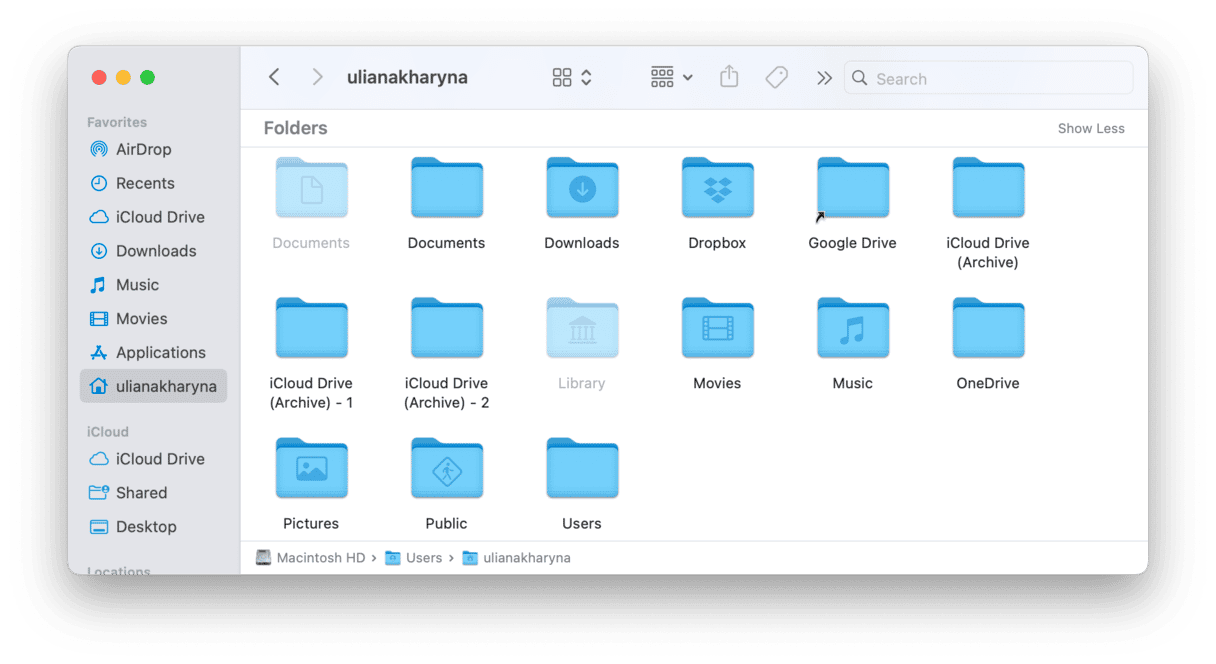Open the Group By dropdown menu
Viewport: 1216px width, 664px height.
(x=671, y=77)
